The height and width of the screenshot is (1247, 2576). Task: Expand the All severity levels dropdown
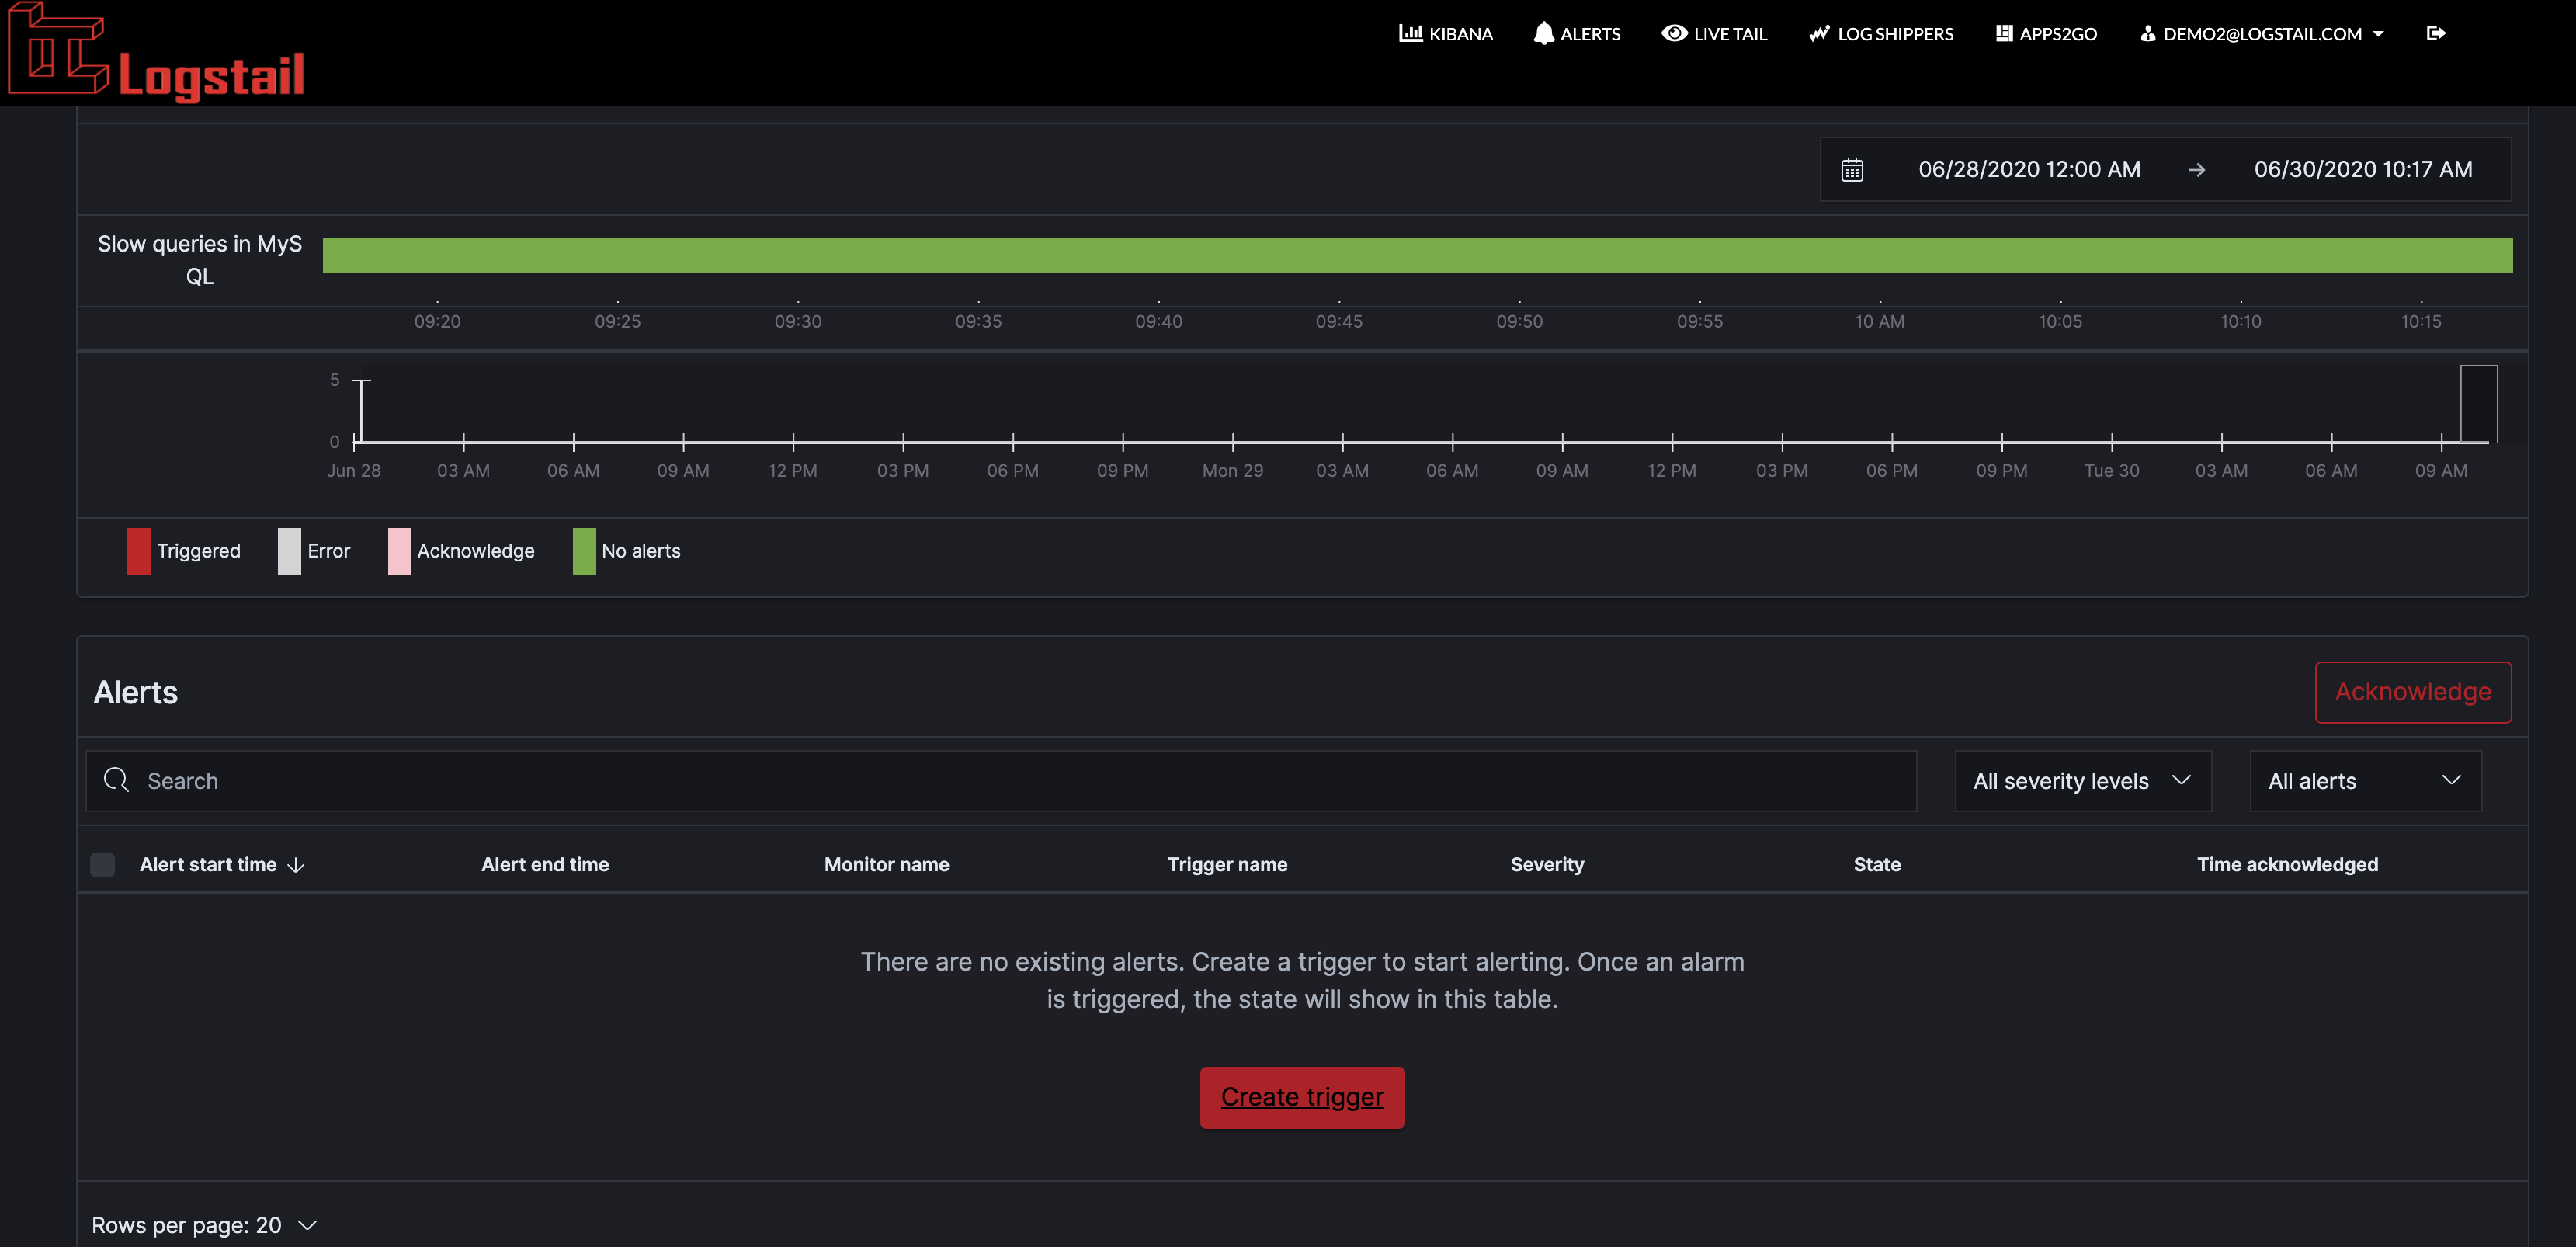(2082, 781)
